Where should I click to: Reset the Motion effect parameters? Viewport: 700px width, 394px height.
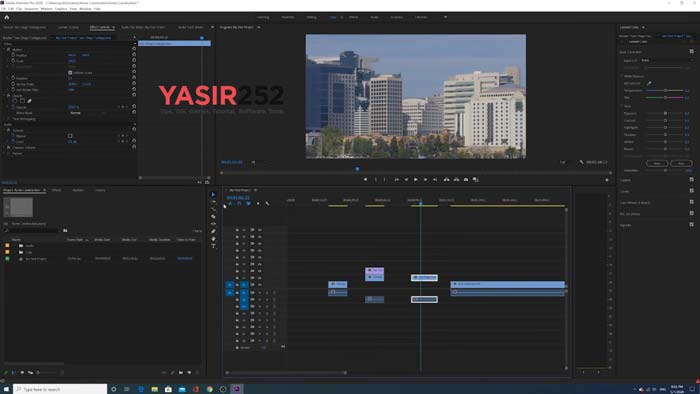(x=134, y=49)
